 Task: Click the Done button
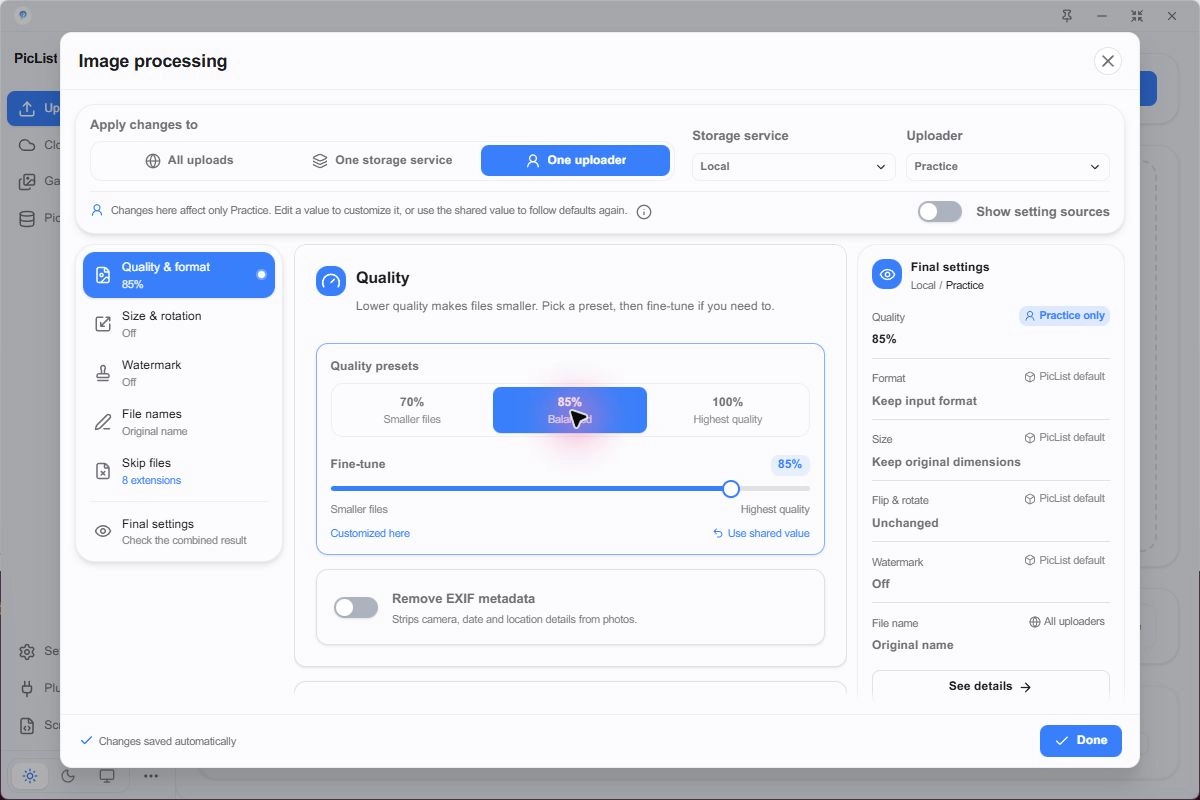(x=1081, y=741)
